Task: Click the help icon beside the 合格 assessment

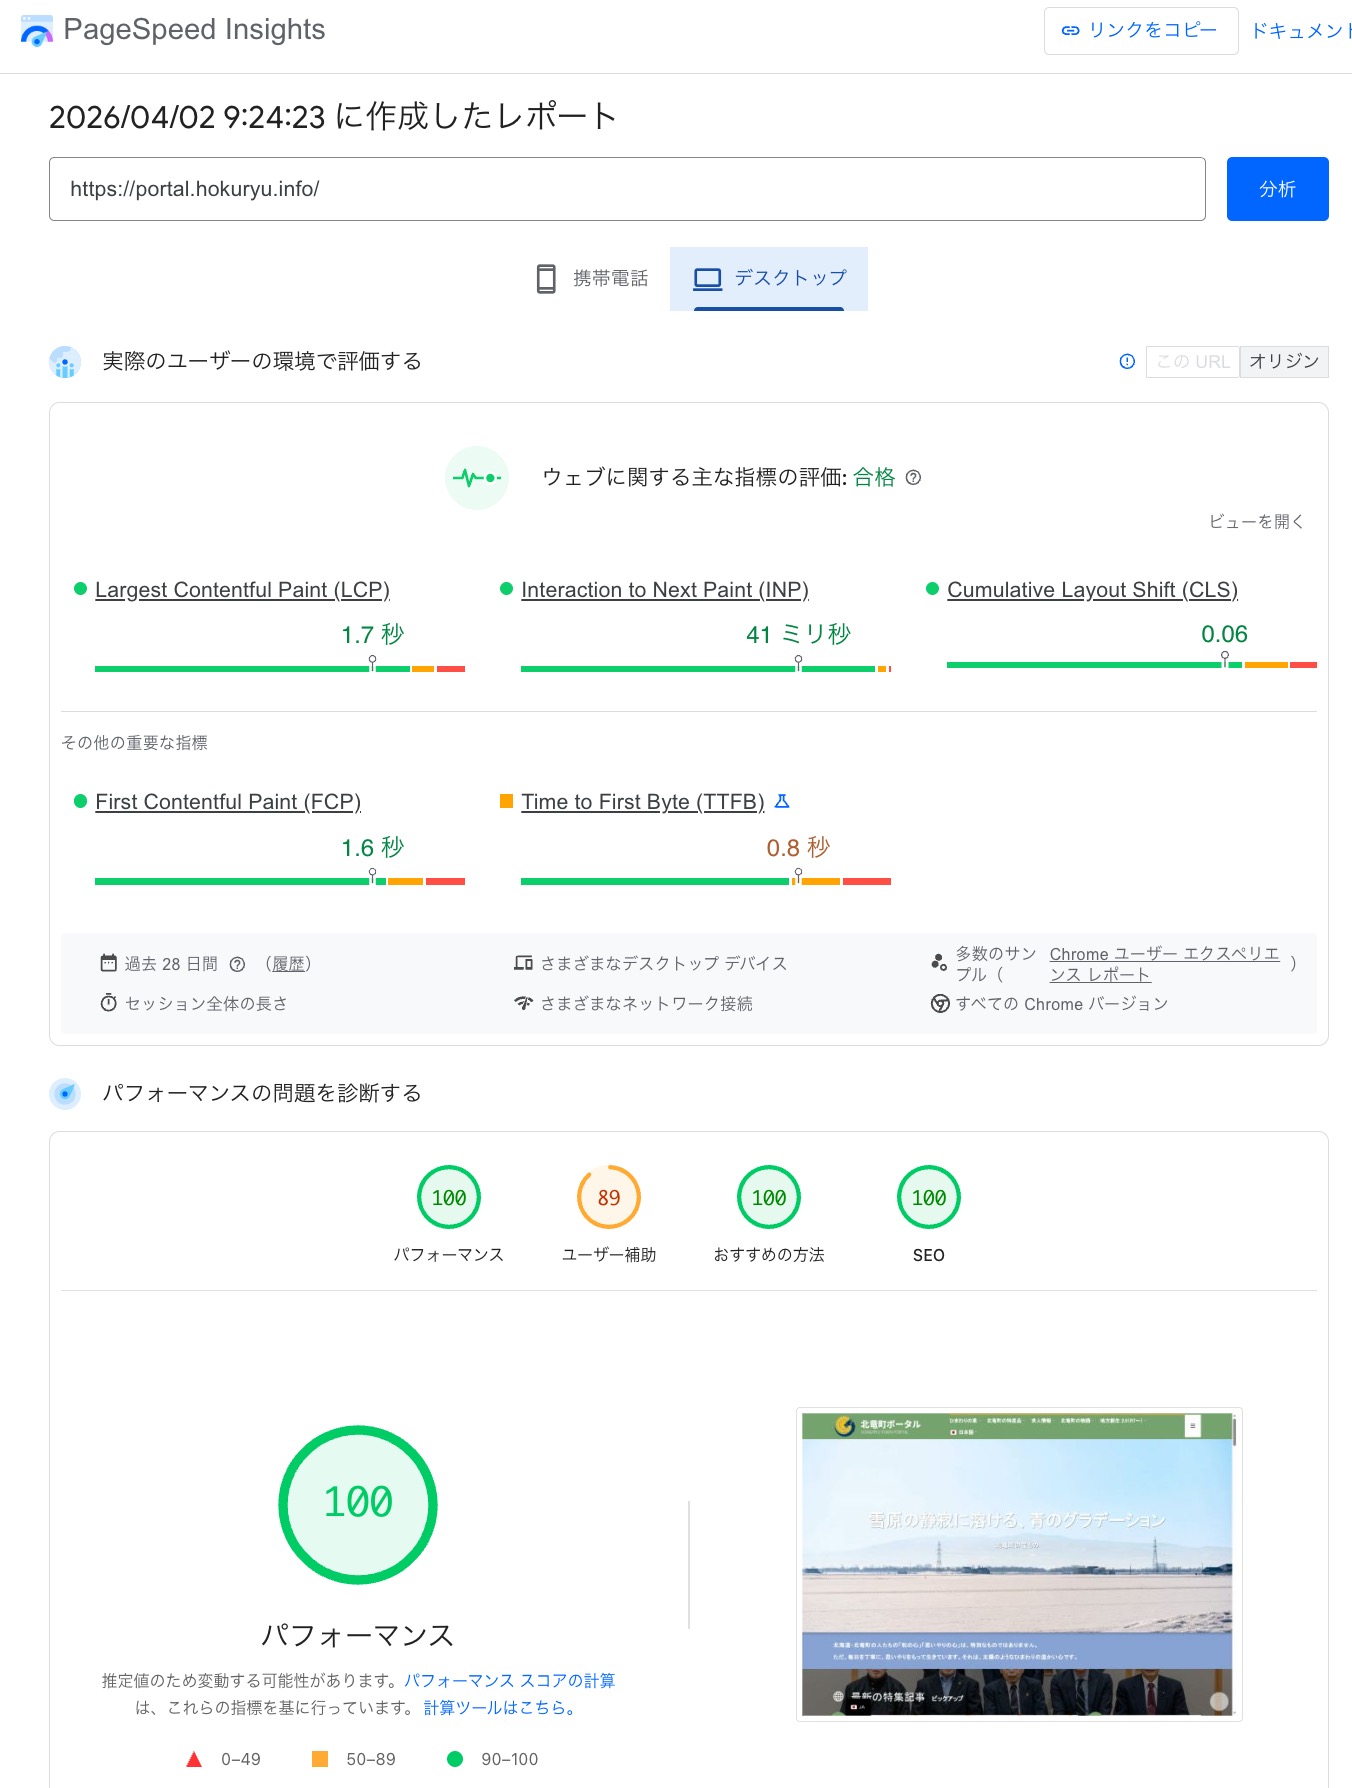Action: [x=913, y=478]
